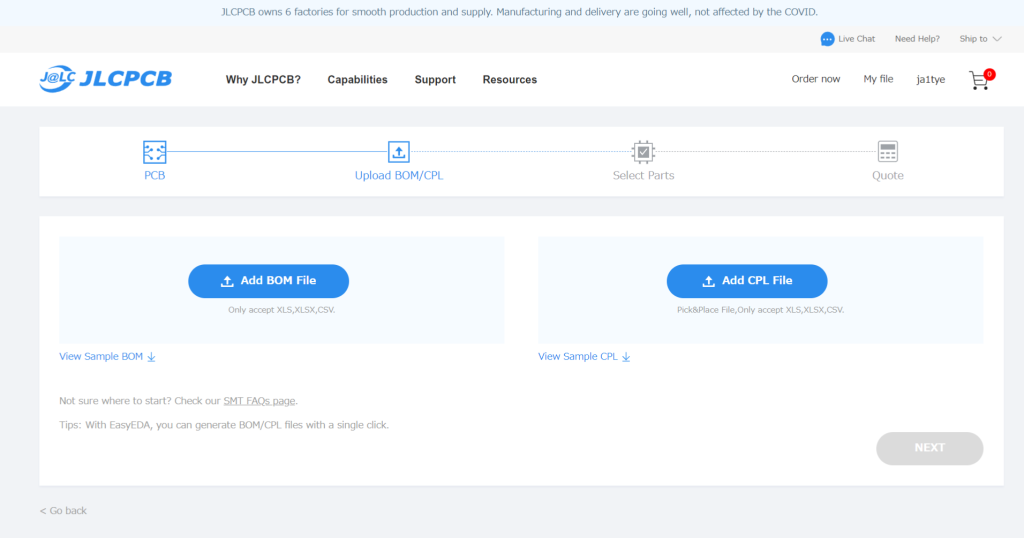The height and width of the screenshot is (538, 1024).
Task: Click the PCB step icon
Action: (154, 152)
